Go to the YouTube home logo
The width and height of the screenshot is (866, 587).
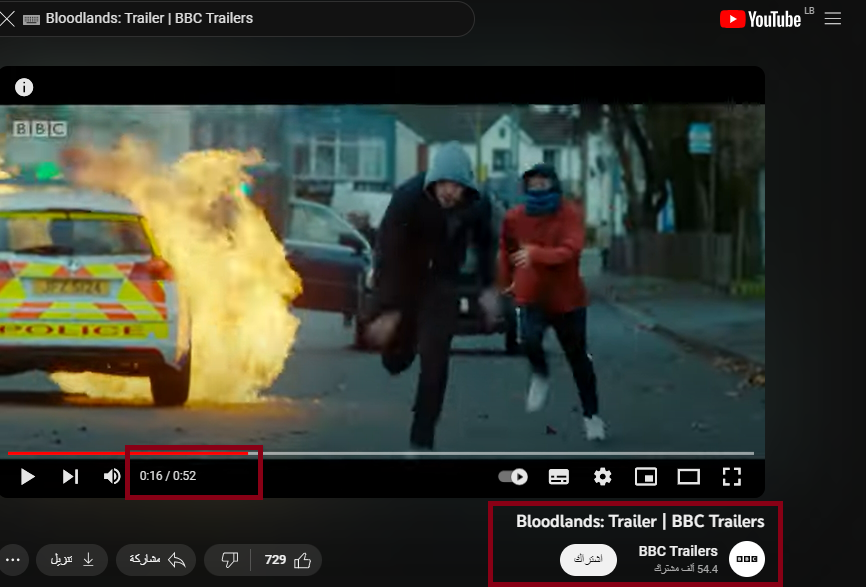coord(761,19)
